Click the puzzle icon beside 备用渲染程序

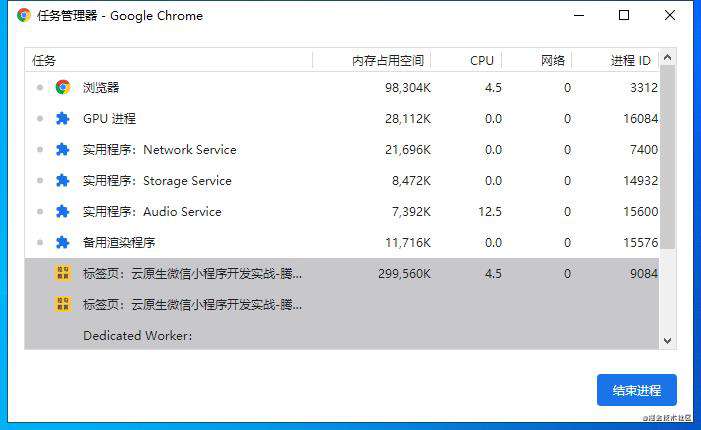(63, 242)
